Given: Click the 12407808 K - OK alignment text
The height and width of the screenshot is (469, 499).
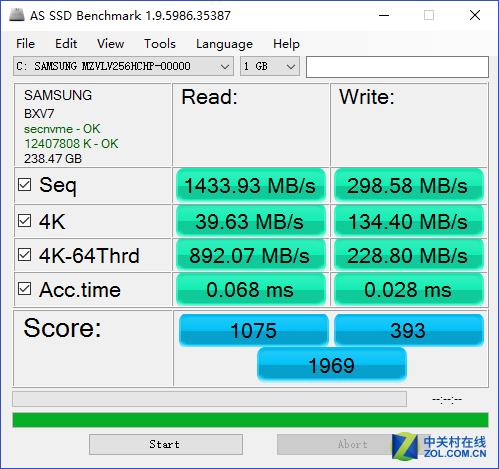Looking at the screenshot, I should (71, 144).
